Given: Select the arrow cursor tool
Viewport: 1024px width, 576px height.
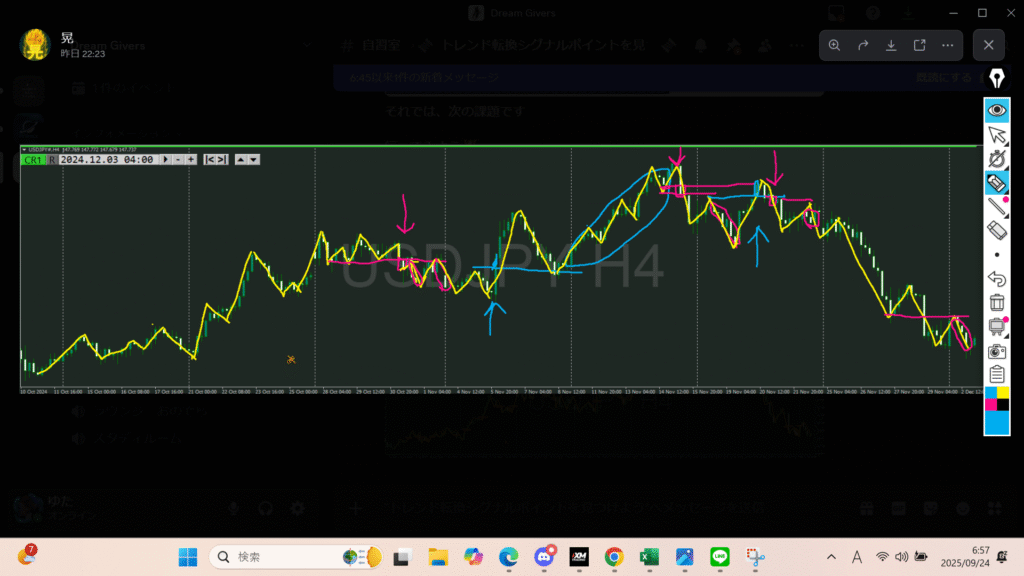Looking at the screenshot, I should (x=996, y=134).
